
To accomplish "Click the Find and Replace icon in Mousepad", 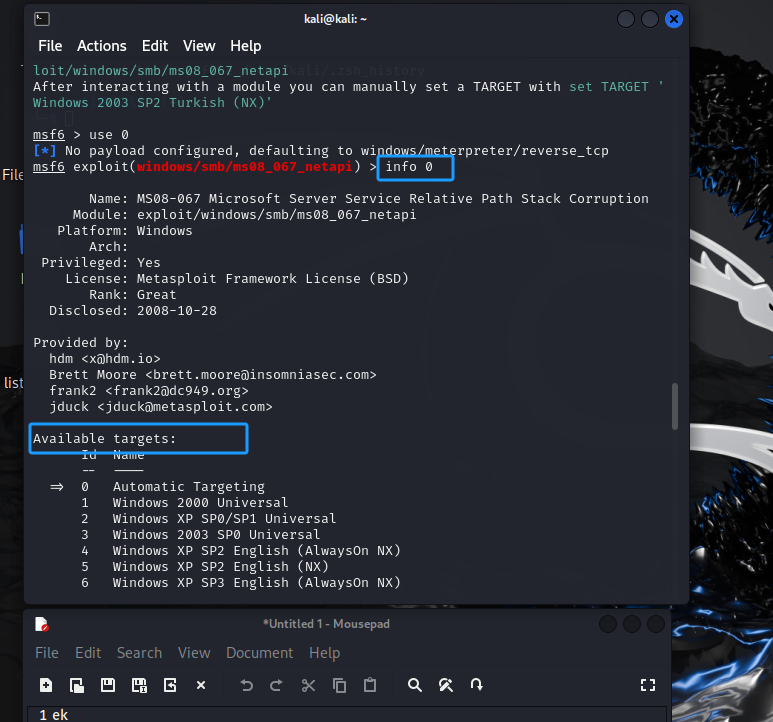I will pyautogui.click(x=446, y=685).
